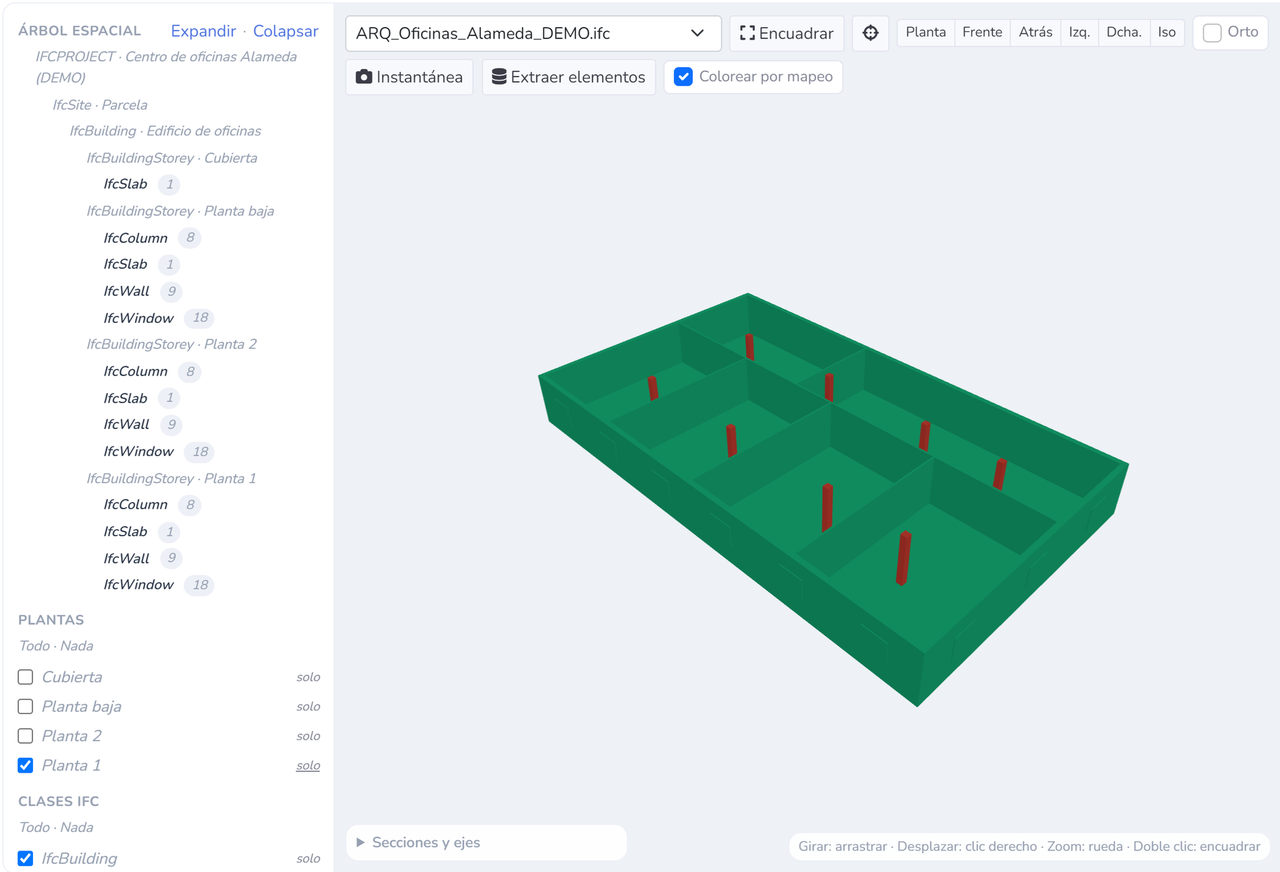The image size is (1280, 872).
Task: Select the IfcBuildingStorey Planta baja node
Action: pyautogui.click(x=180, y=211)
